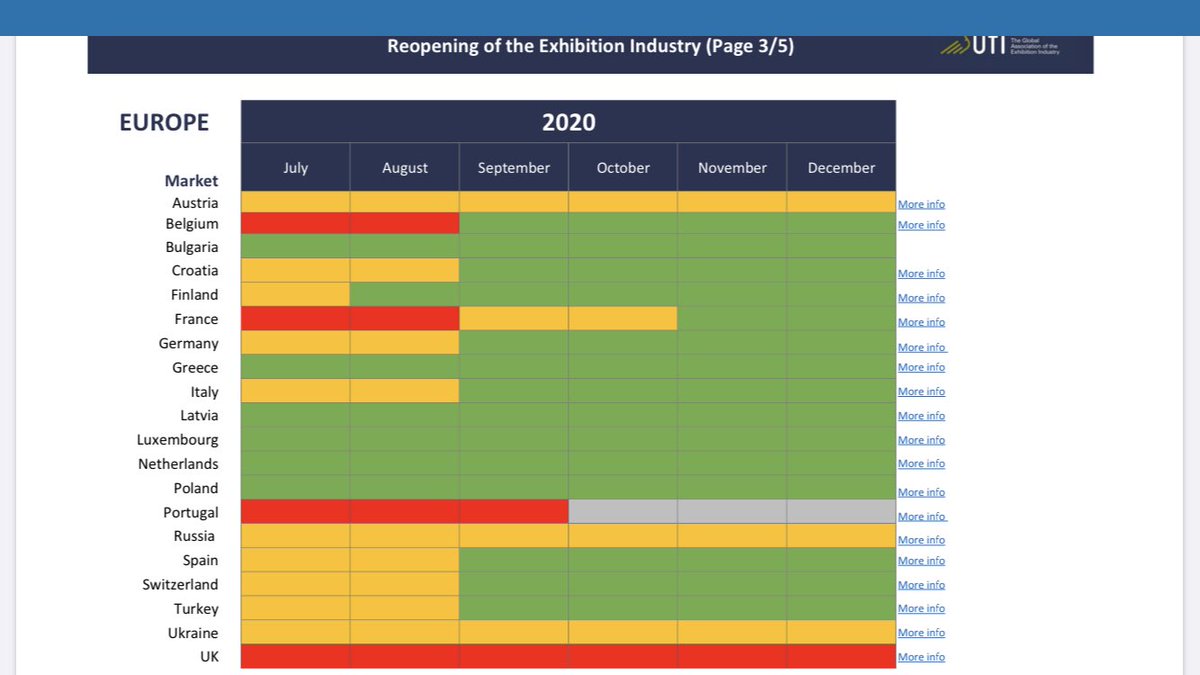Open the More info link for Germany
This screenshot has height=675, width=1200.
[922, 347]
